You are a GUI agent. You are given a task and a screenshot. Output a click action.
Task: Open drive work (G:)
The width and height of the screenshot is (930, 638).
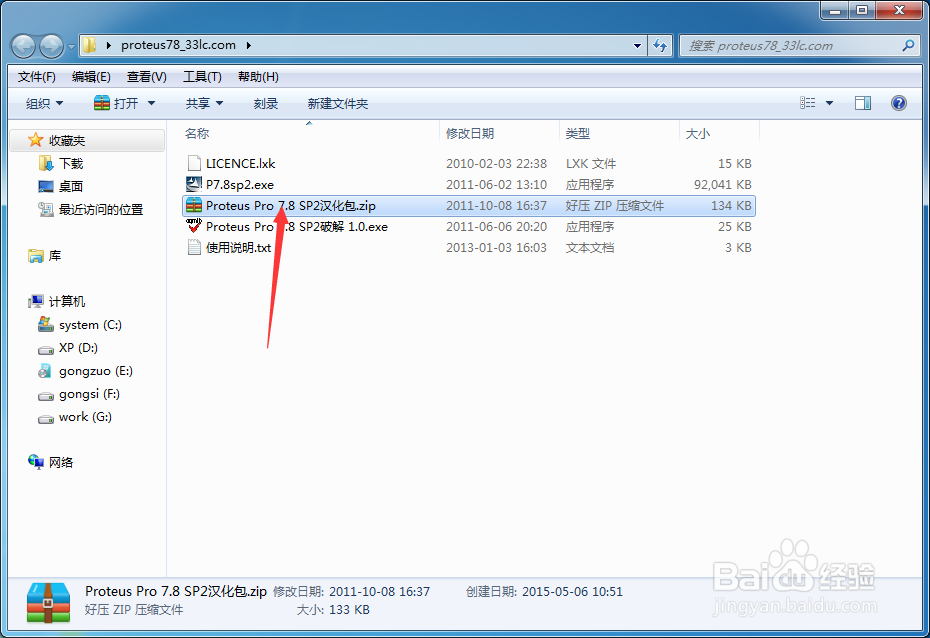[85, 417]
